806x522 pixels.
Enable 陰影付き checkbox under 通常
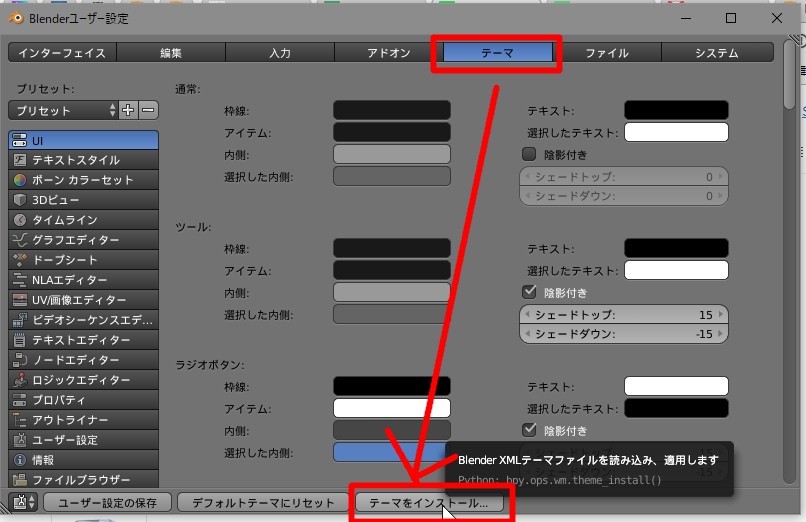tap(529, 154)
